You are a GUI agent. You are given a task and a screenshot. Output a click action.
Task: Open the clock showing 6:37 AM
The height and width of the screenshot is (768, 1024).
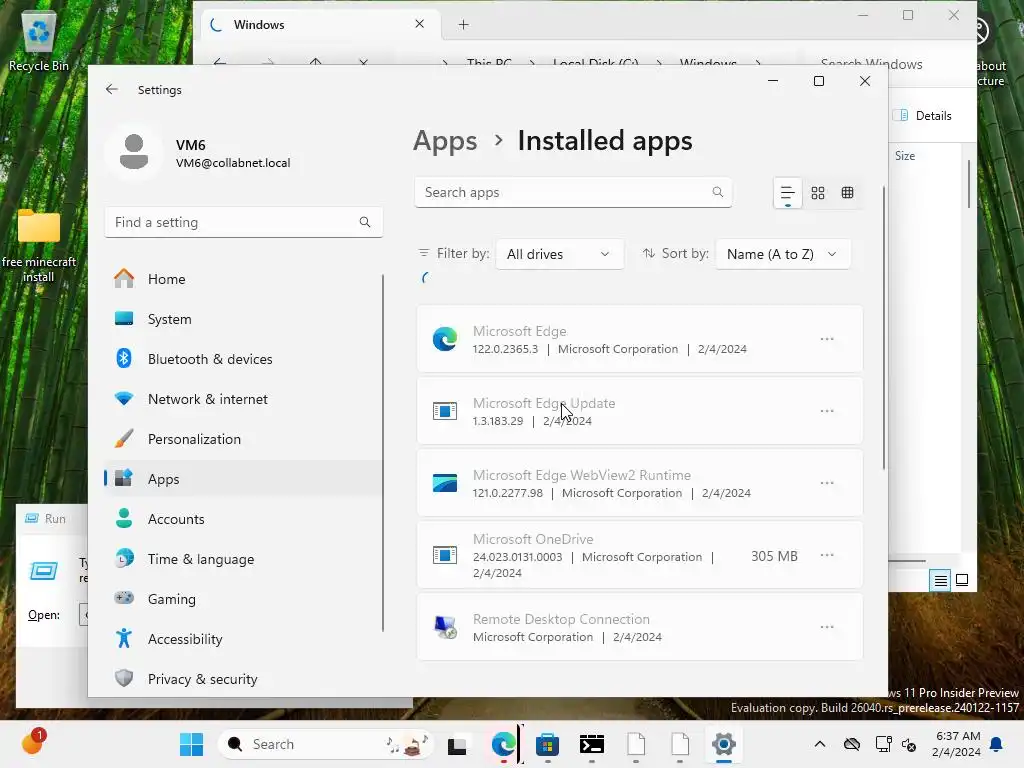[x=957, y=744]
